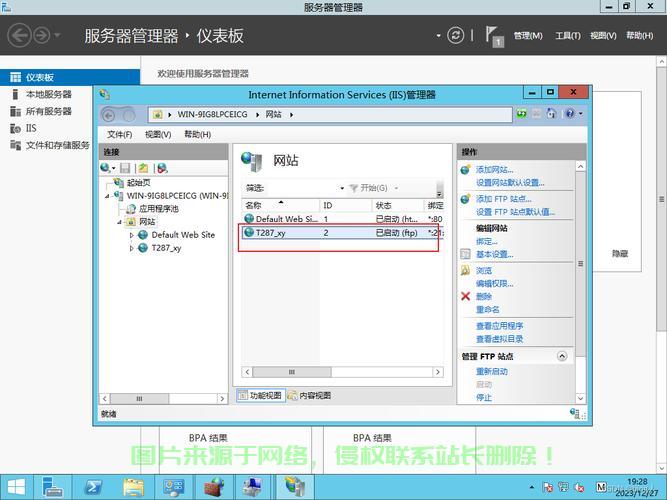Screen dimensions: 667x500
Task: Expand the T287_xy tree node
Action: click(131, 248)
